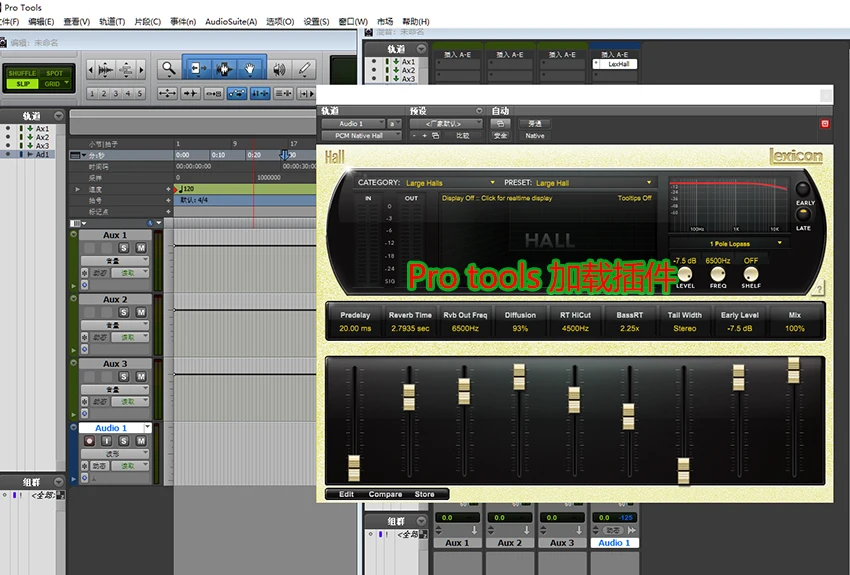Open the factory default preset dropdown

pyautogui.click(x=446, y=124)
